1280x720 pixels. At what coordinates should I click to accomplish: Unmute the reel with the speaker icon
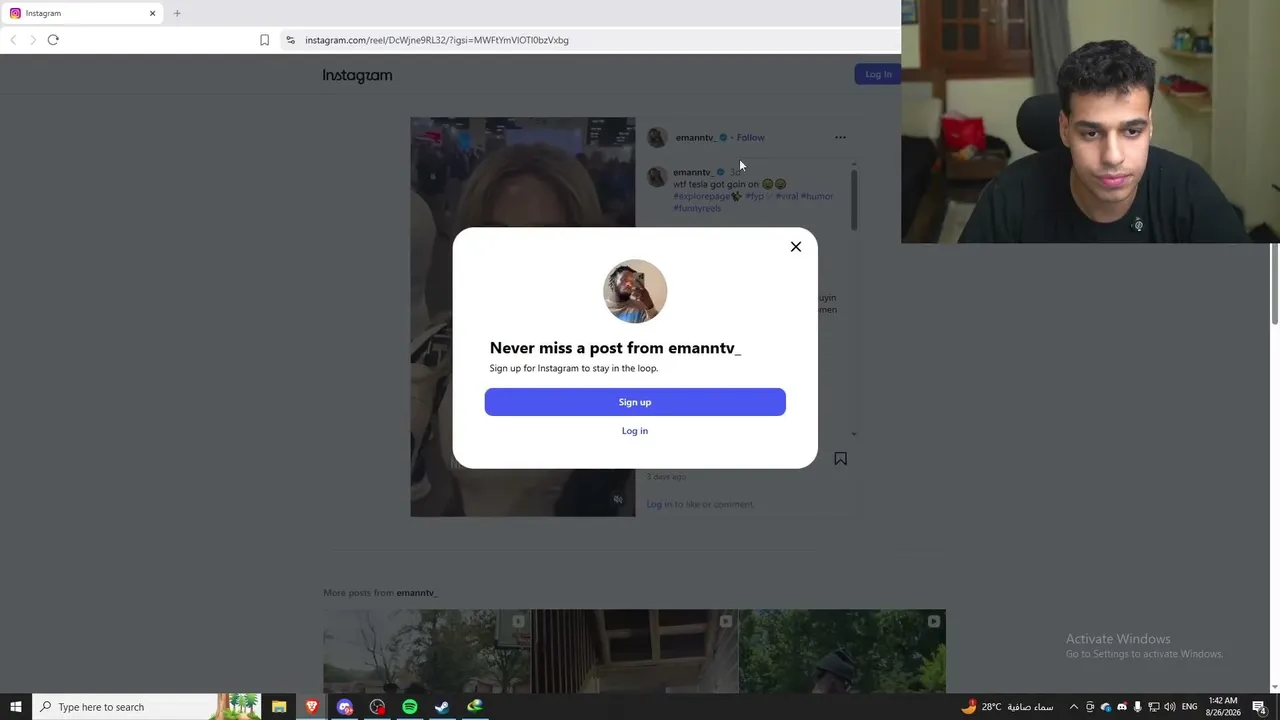[x=618, y=499]
